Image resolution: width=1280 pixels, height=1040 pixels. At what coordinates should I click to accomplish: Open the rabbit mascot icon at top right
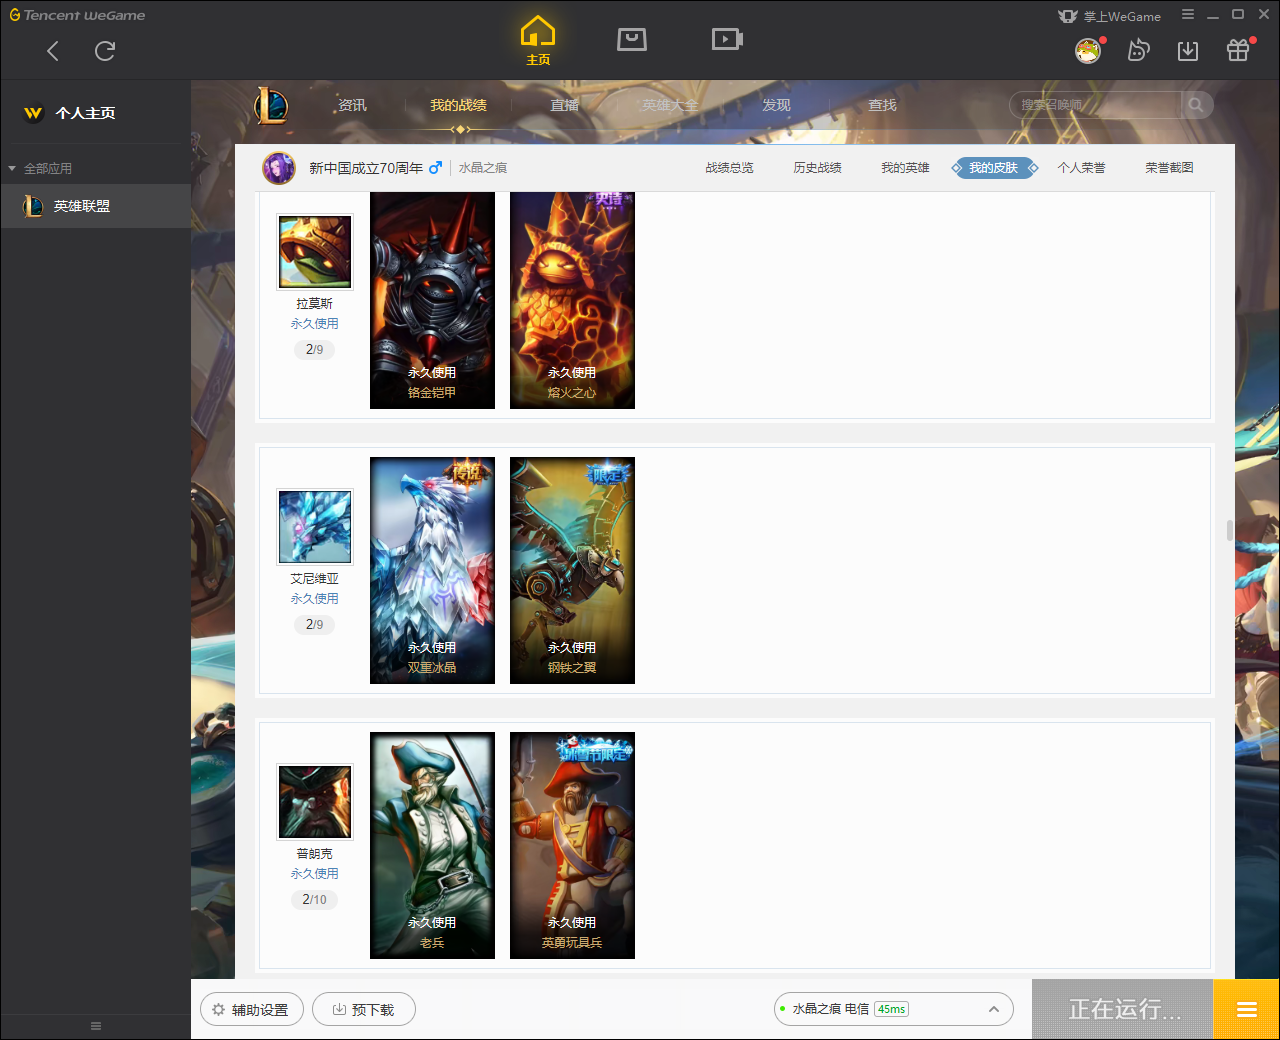1138,50
